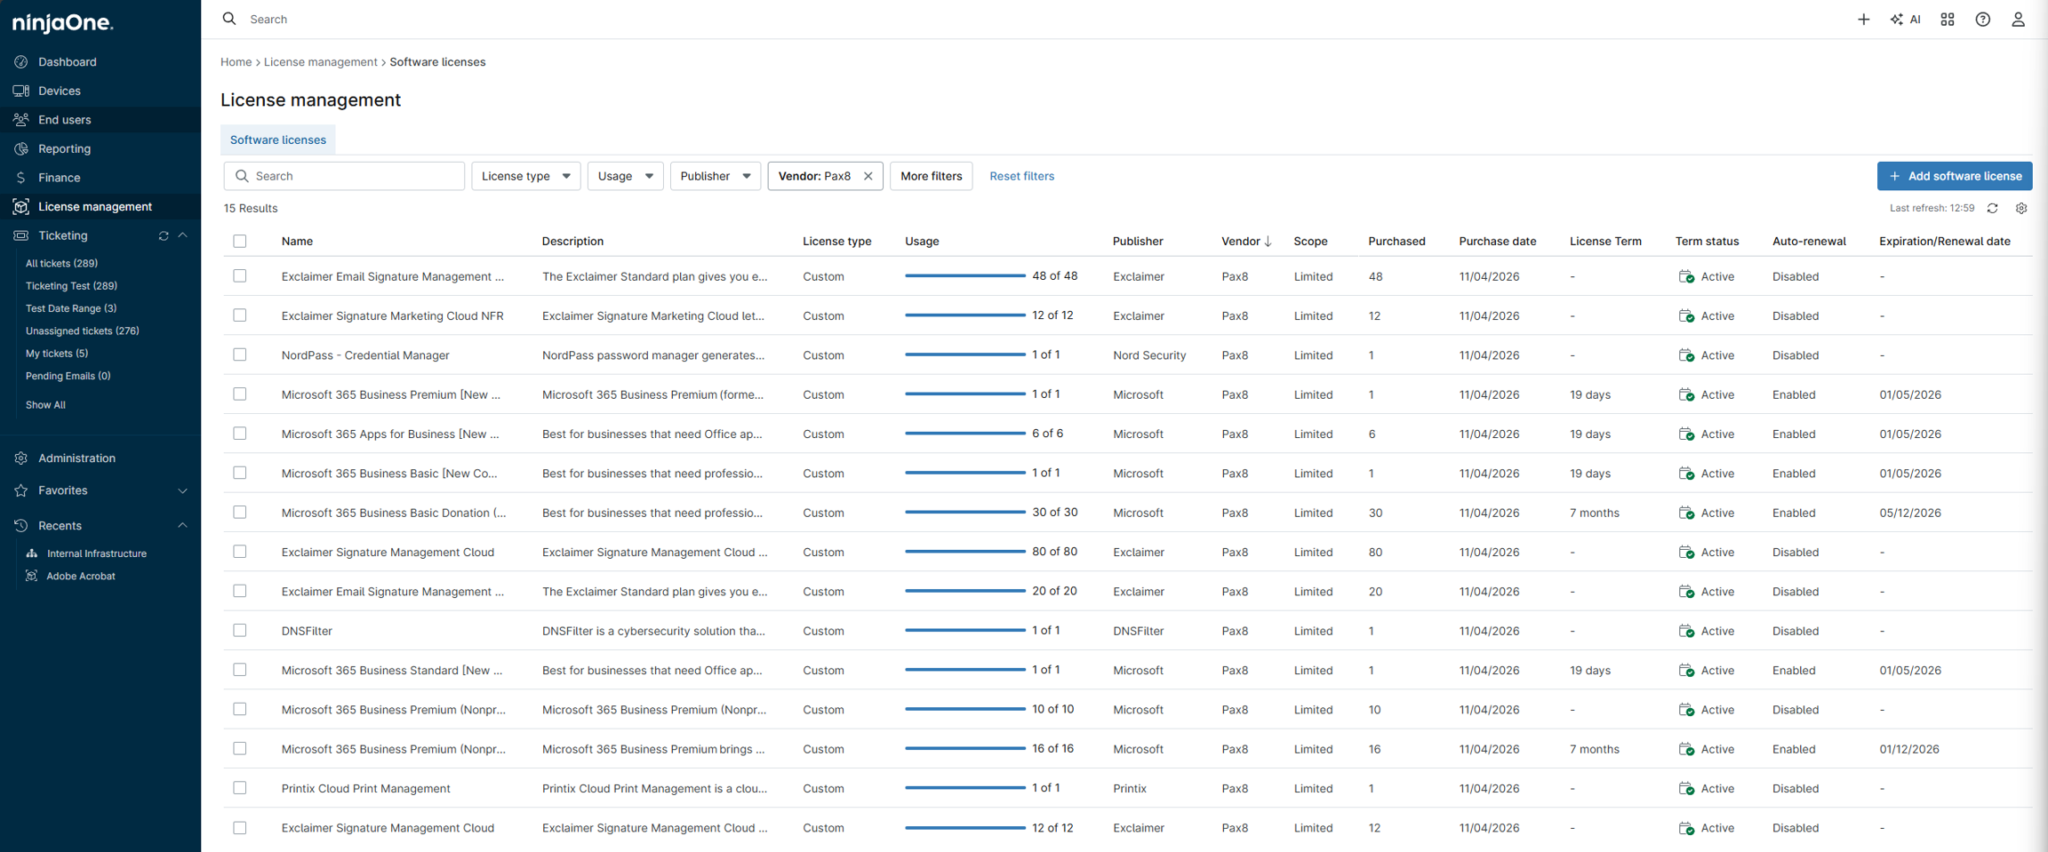Click the plus icon in the top bar
The width and height of the screenshot is (2048, 852).
pos(1863,19)
